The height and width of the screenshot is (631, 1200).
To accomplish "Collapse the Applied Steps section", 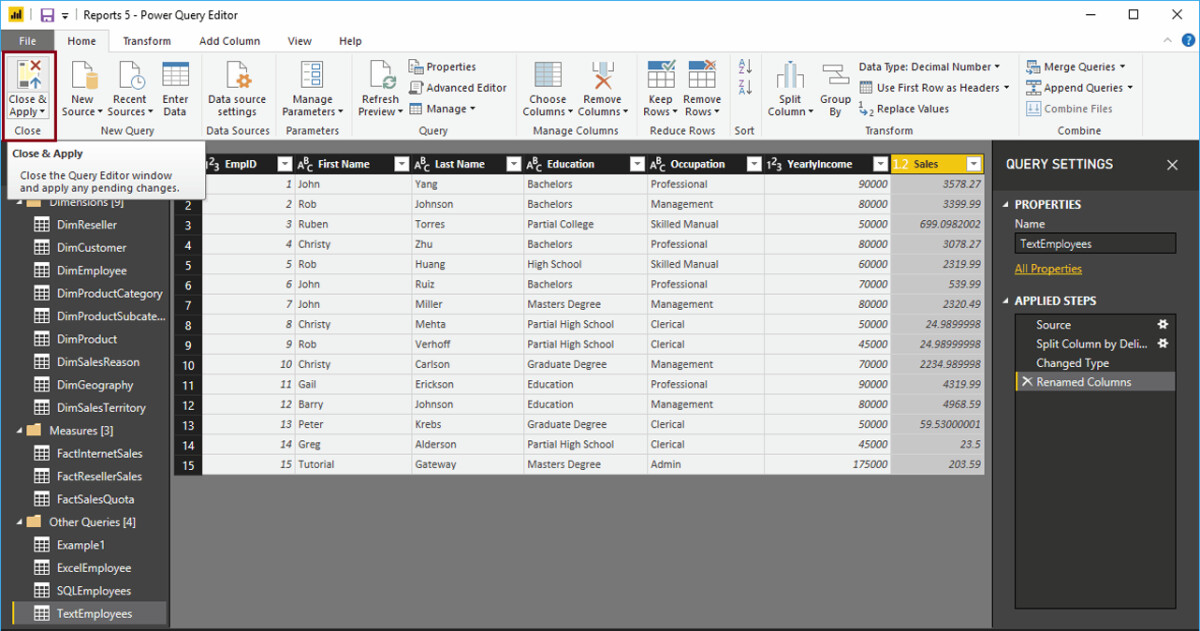I will [x=1007, y=301].
